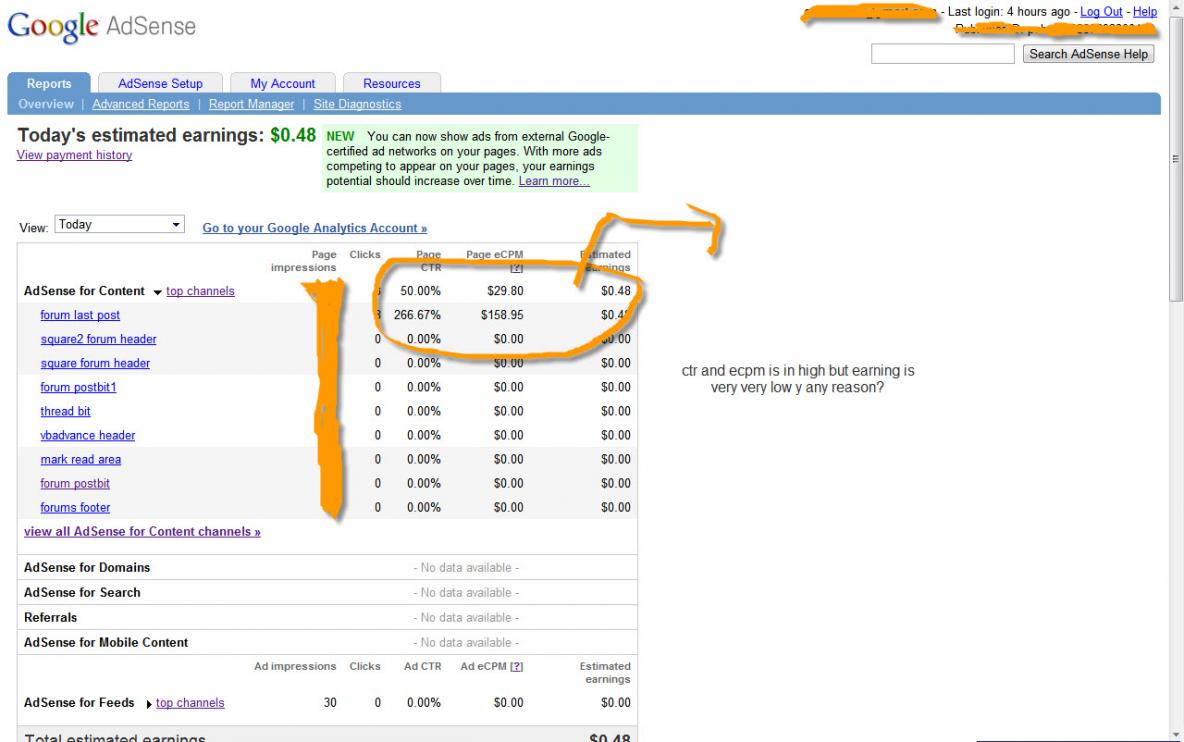Viewport: 1184px width, 742px height.
Task: Open the Reports tab
Action: (49, 83)
